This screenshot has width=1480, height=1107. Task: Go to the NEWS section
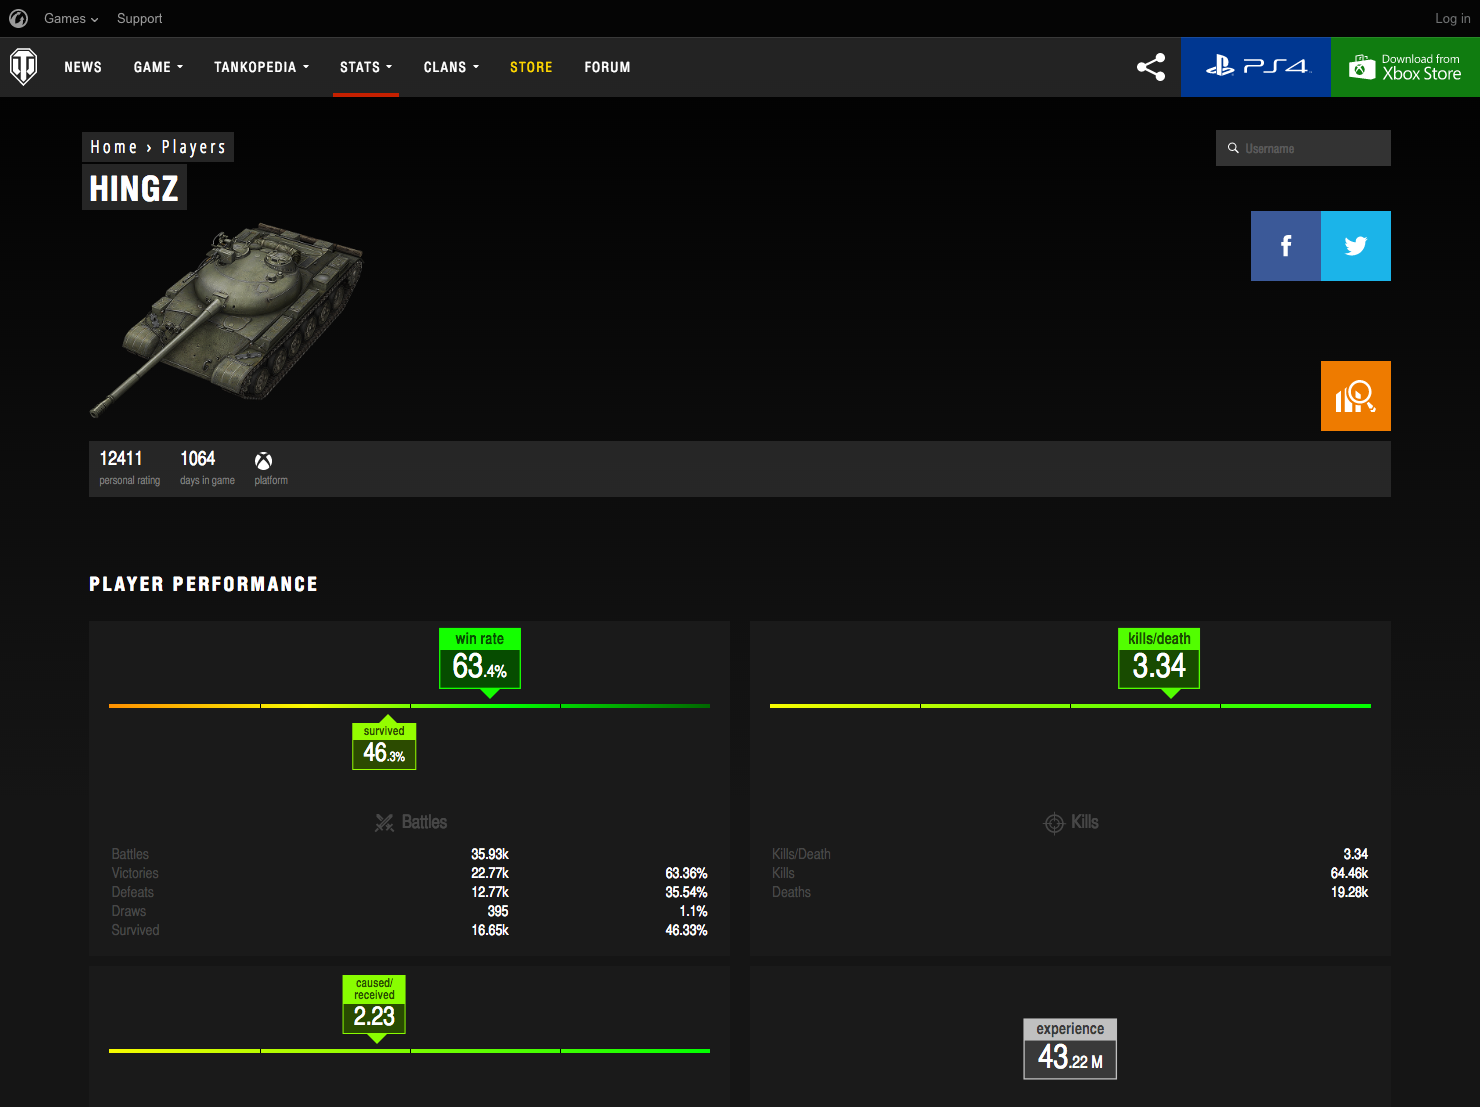tap(83, 67)
